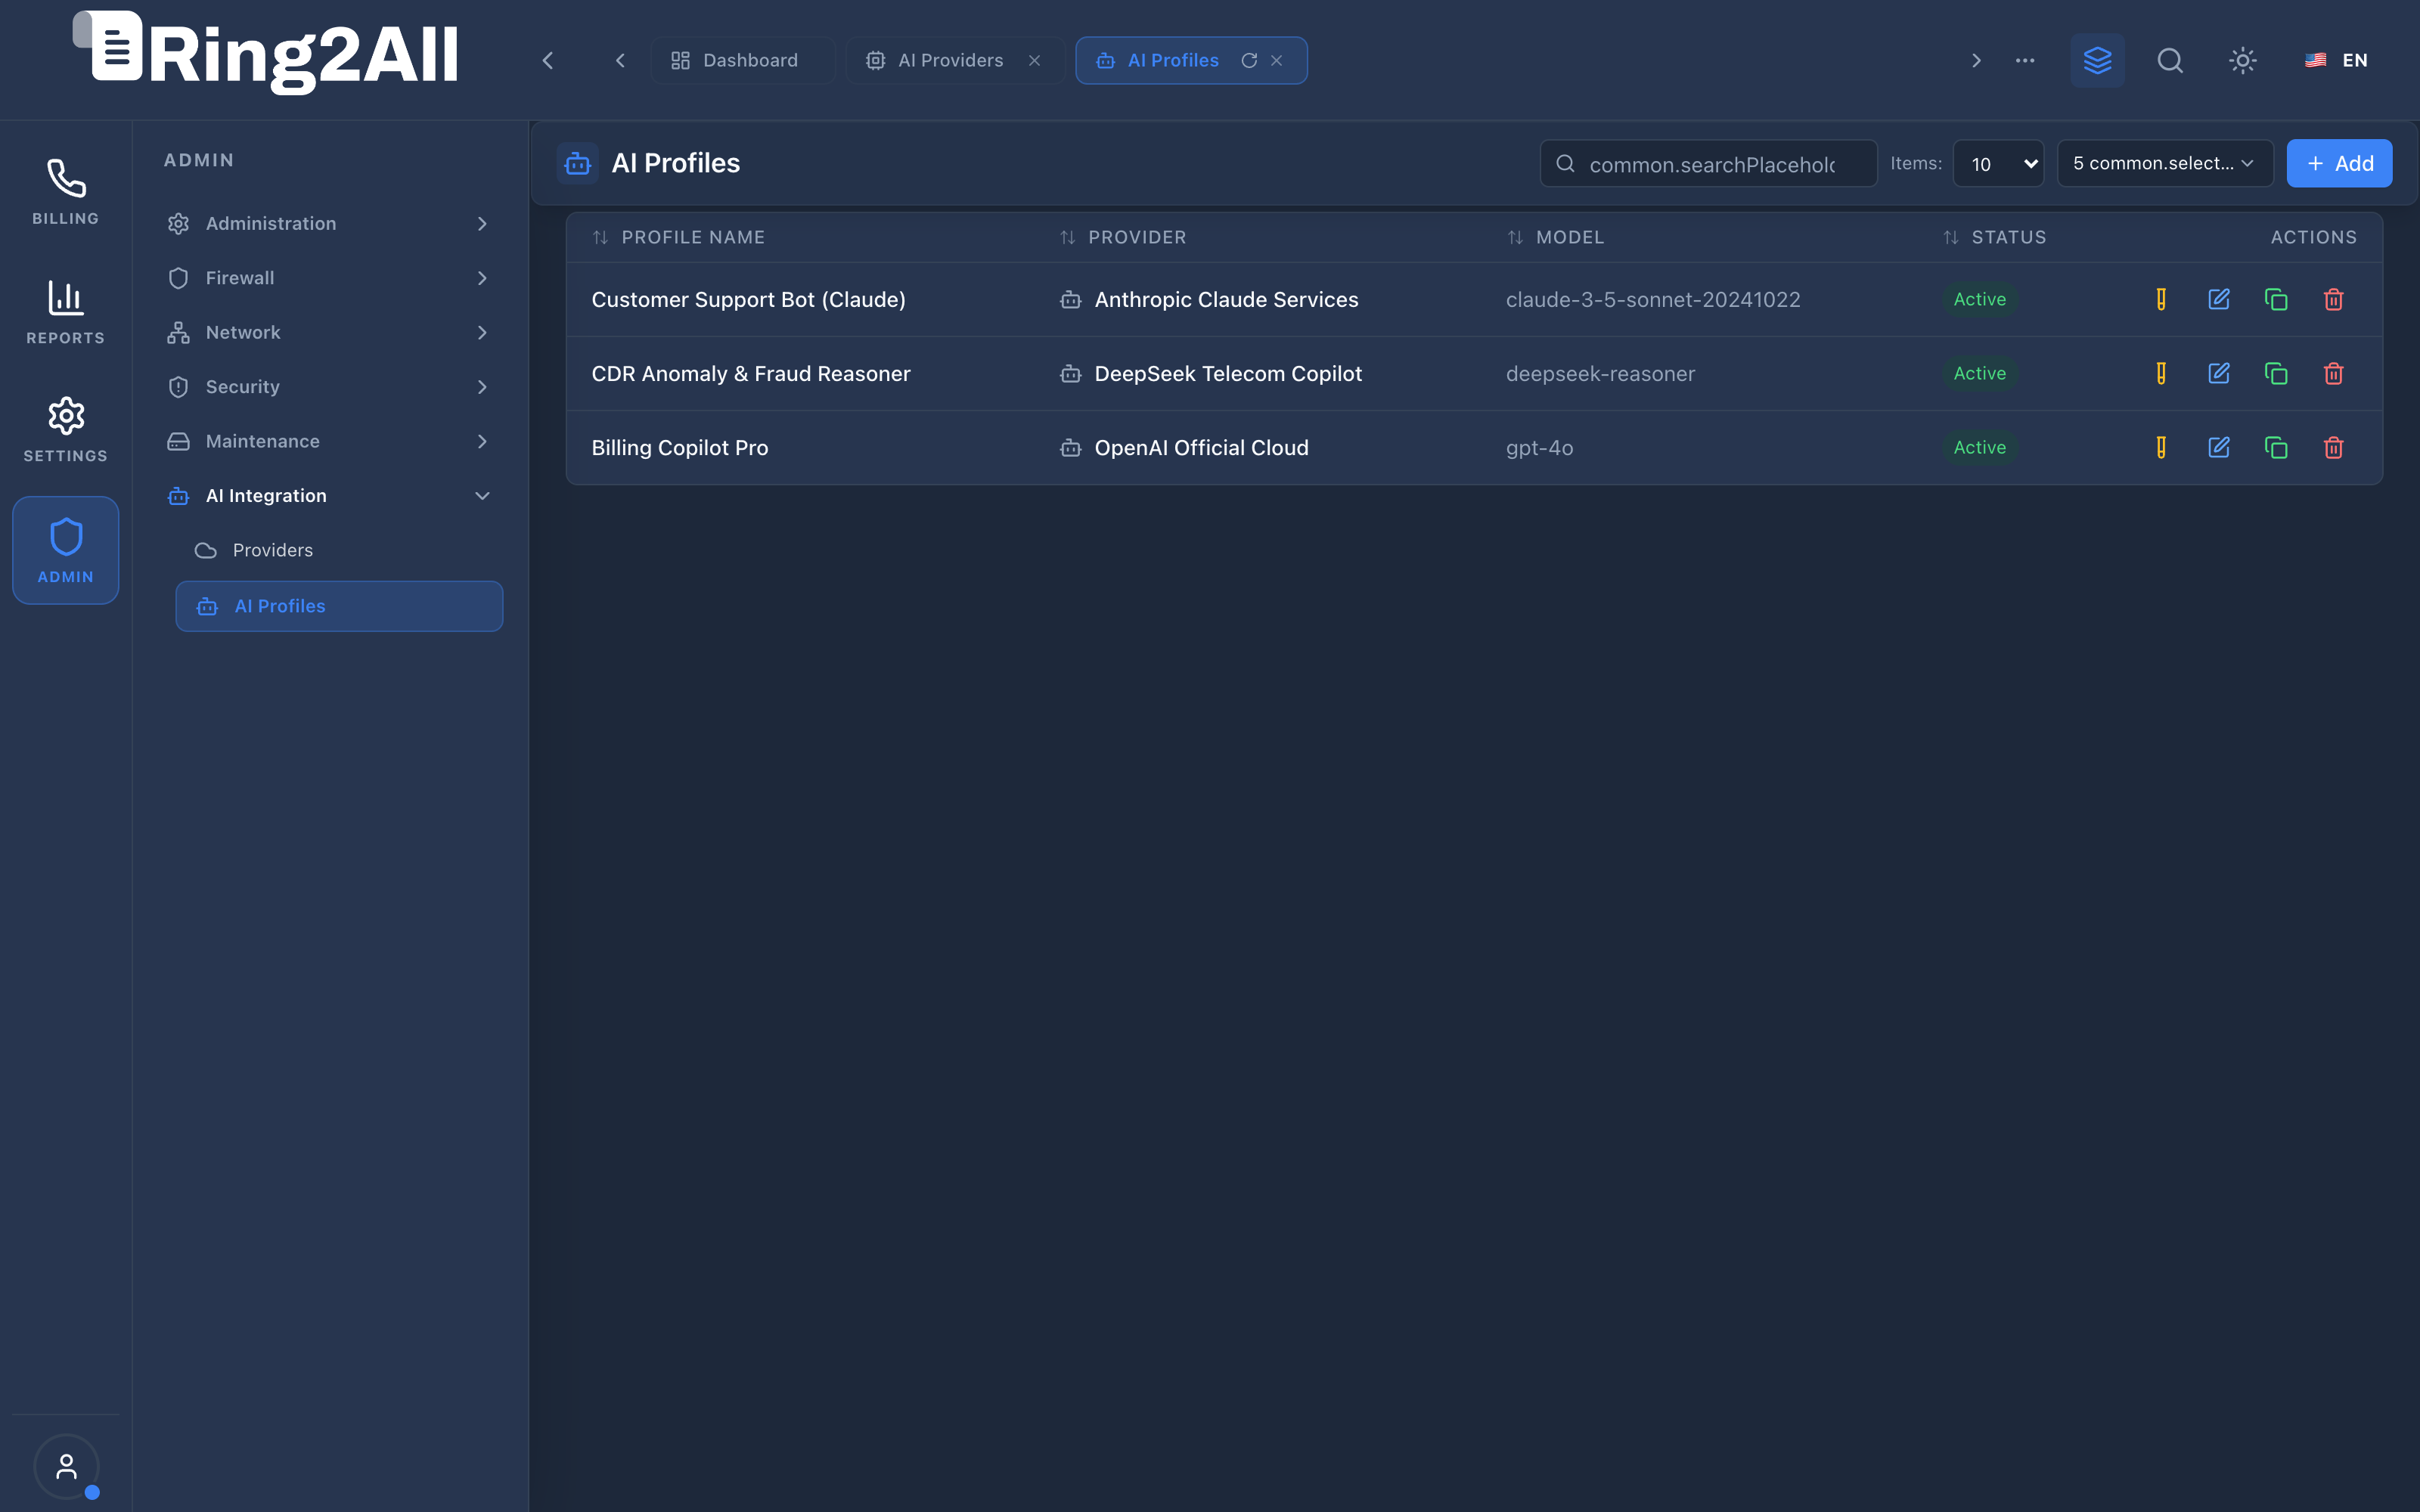Open the column selection dropdown

point(2165,163)
